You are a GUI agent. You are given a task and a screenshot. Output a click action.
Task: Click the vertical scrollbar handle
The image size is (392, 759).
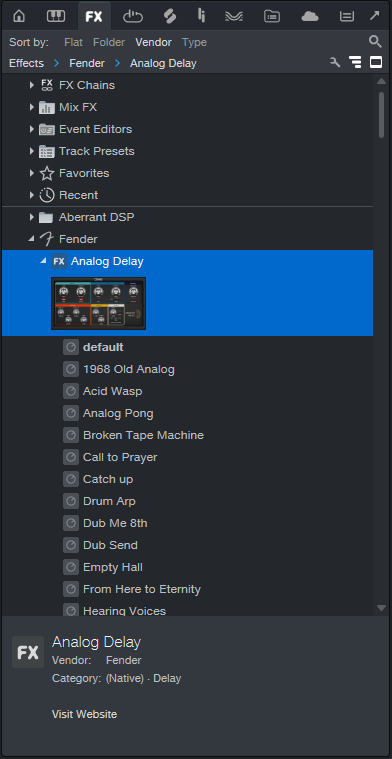[x=381, y=115]
